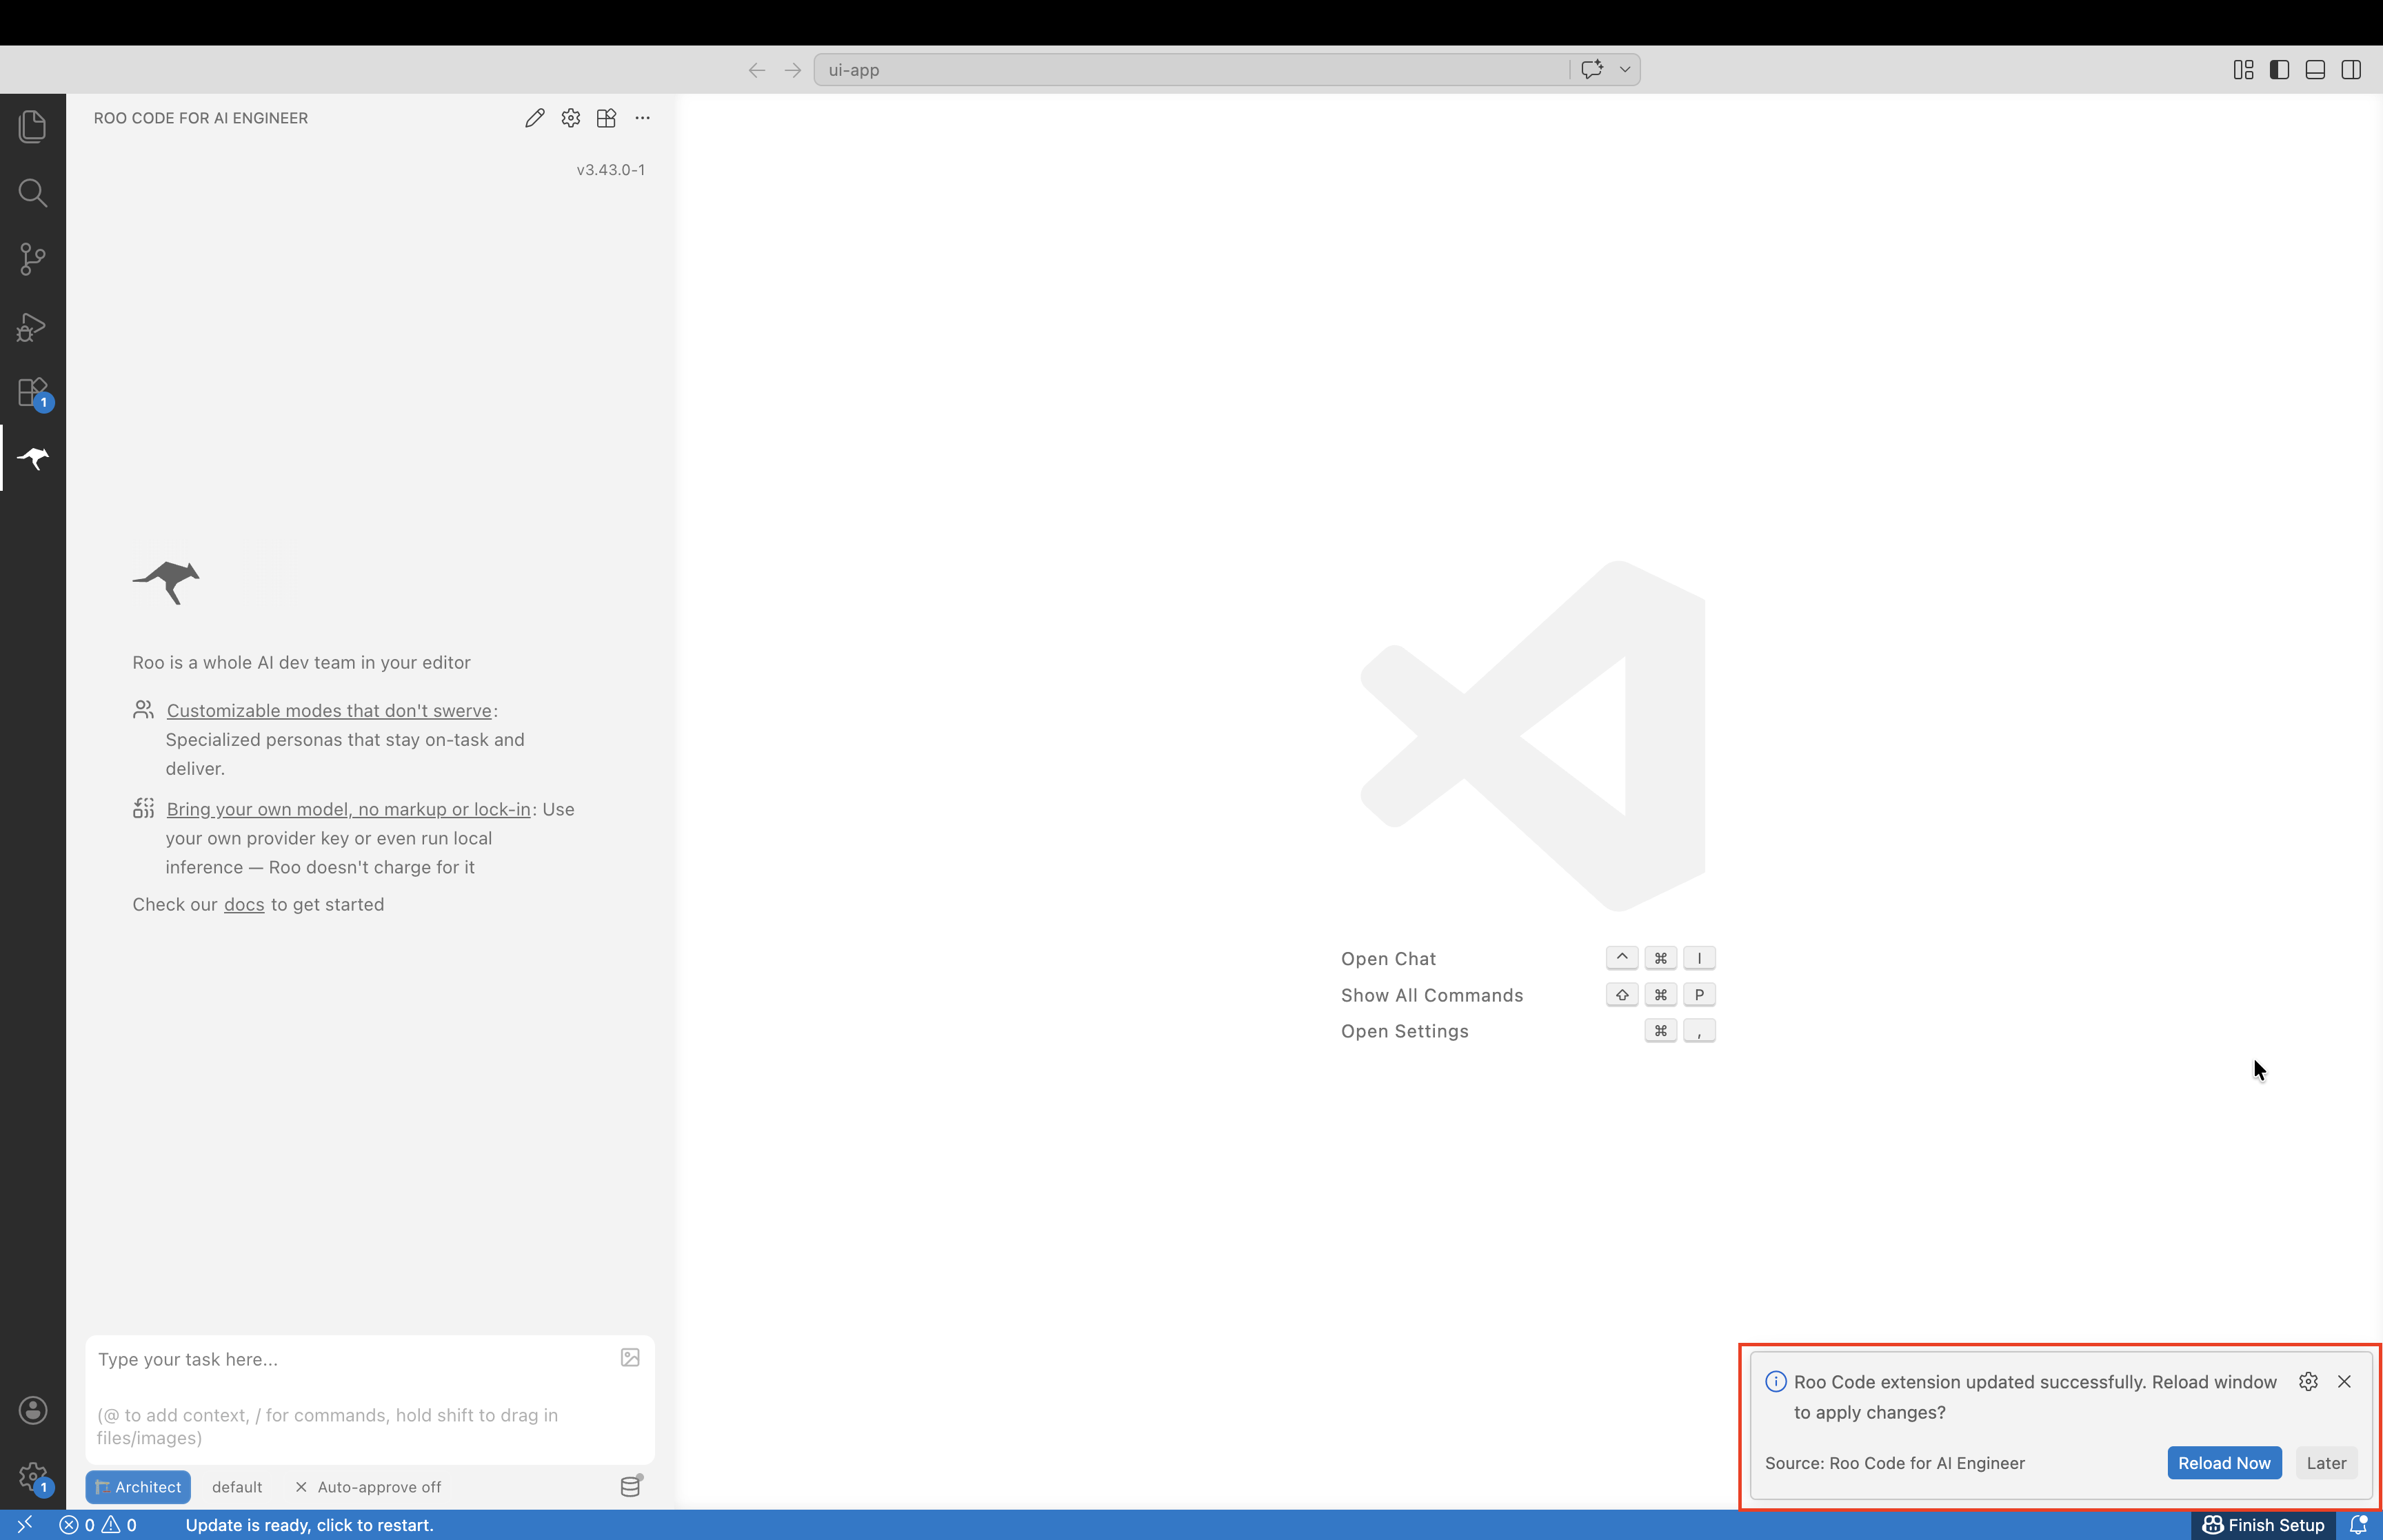This screenshot has width=2383, height=1540.
Task: Toggle the secondary side bar layout control
Action: [2350, 69]
